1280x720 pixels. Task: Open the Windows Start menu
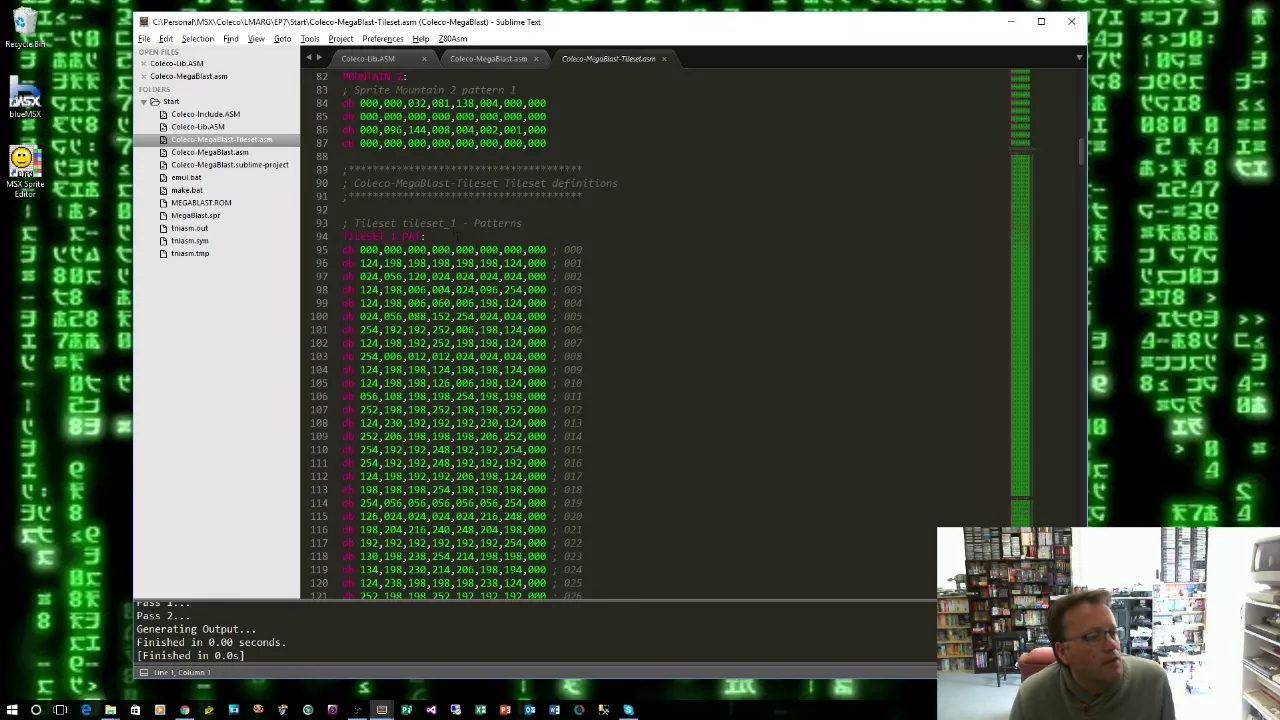coord(12,710)
